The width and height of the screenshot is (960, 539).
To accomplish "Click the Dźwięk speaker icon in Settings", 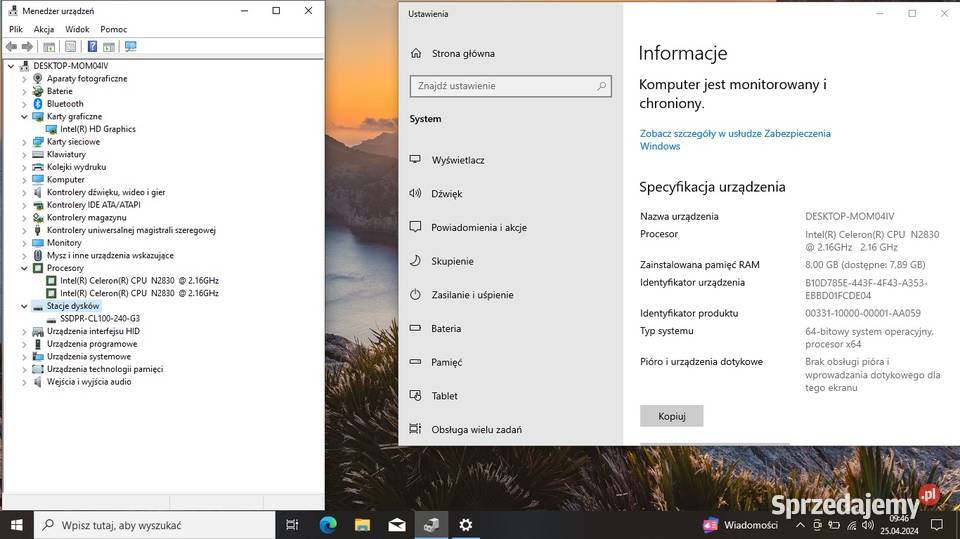I will coord(415,193).
